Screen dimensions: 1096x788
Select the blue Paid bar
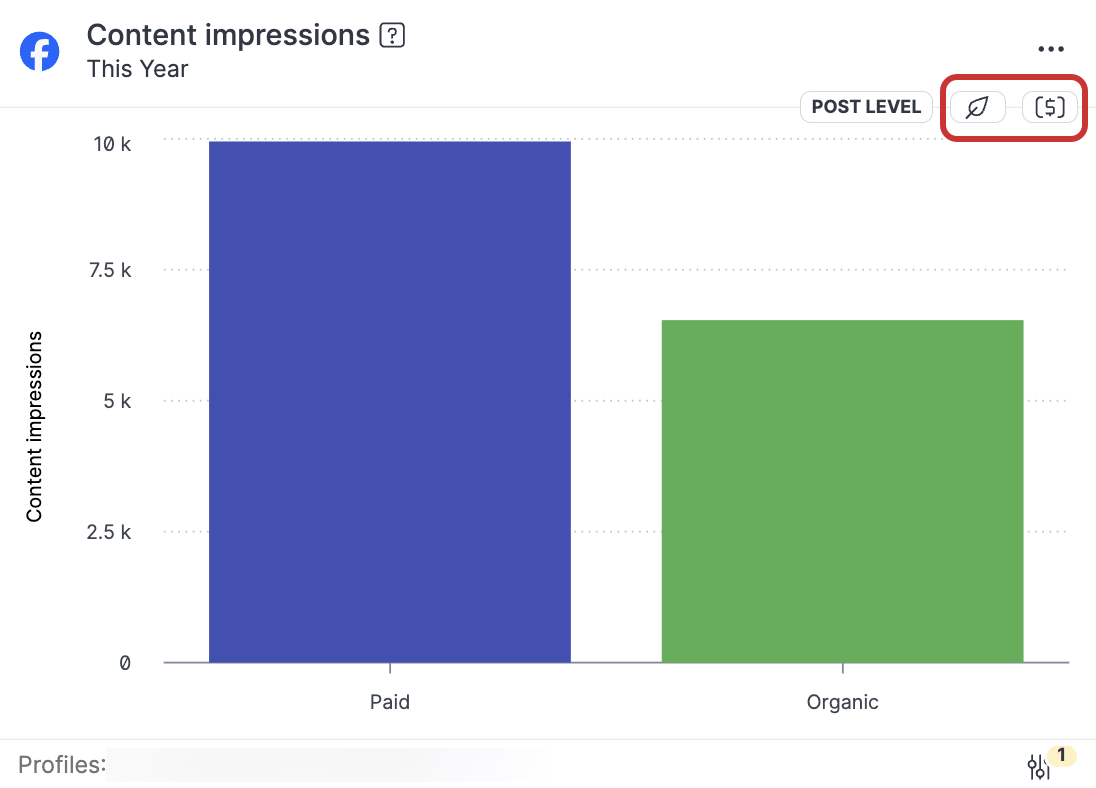pos(389,400)
